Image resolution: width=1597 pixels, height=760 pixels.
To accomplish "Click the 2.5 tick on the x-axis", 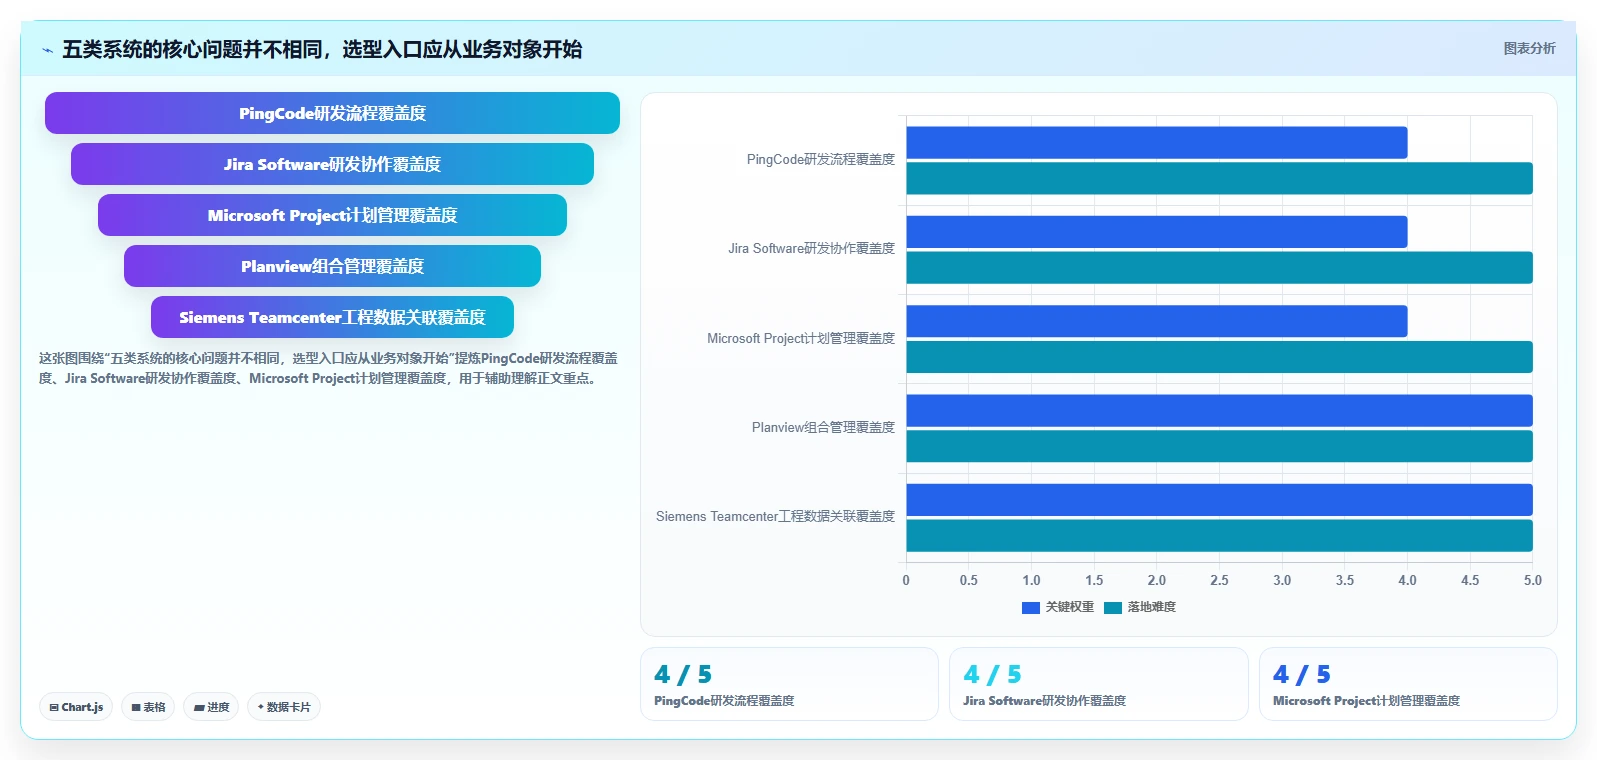I will [x=1219, y=580].
